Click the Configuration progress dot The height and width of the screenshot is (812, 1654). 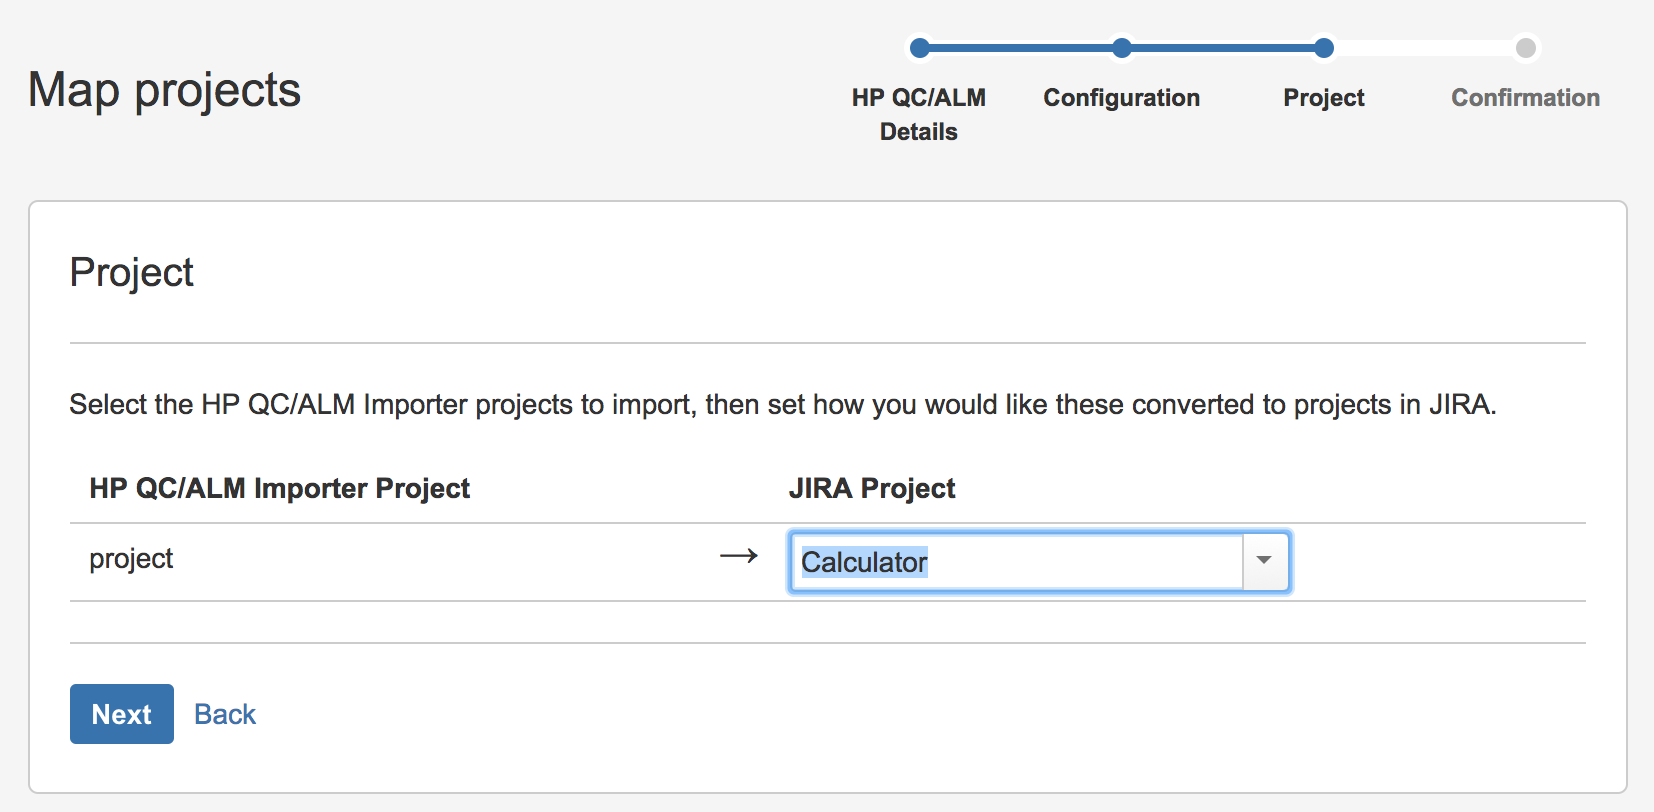pos(1122,47)
